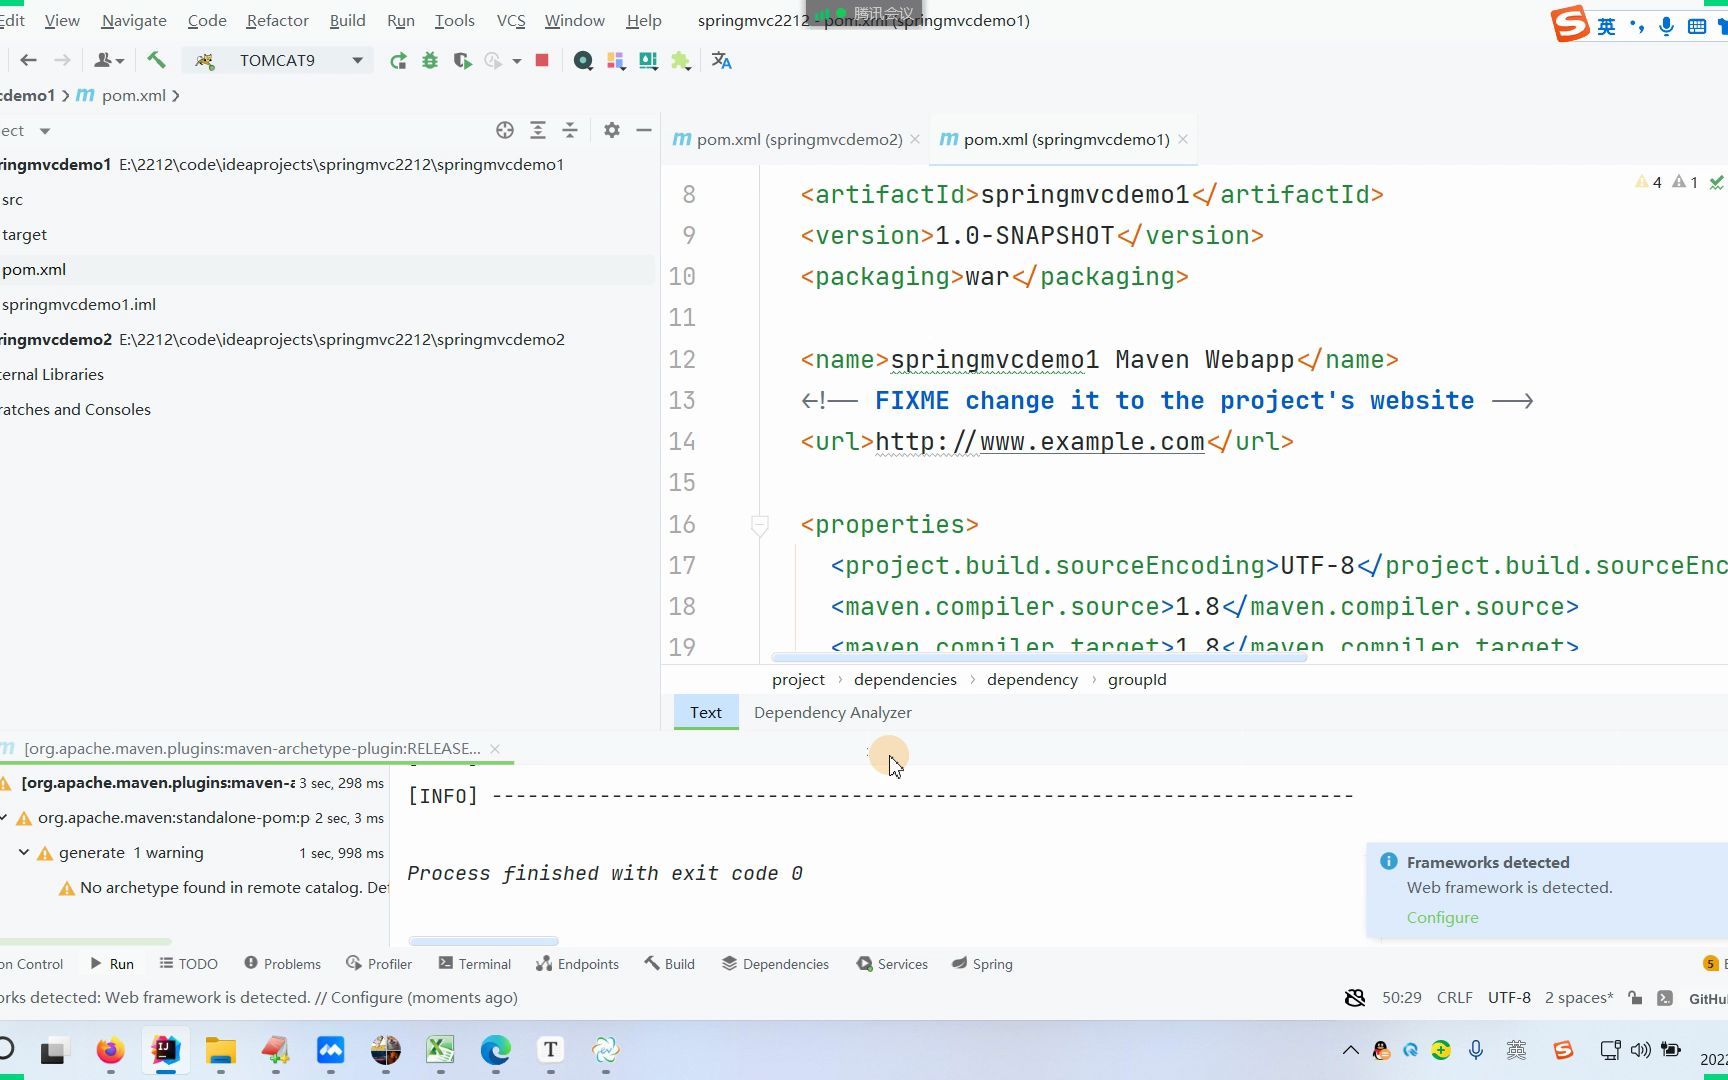Toggle read-only lock icon in status bar
1728x1080 pixels.
[x=1635, y=997]
